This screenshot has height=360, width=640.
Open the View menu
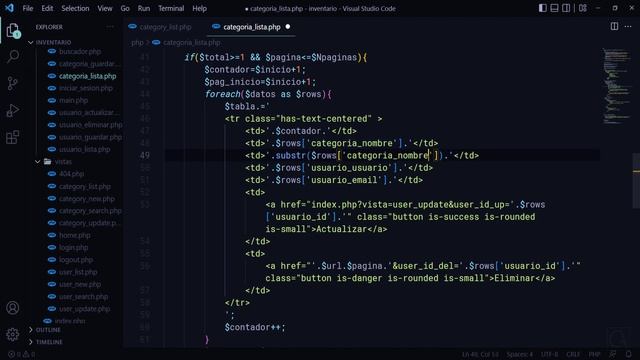coord(104,8)
